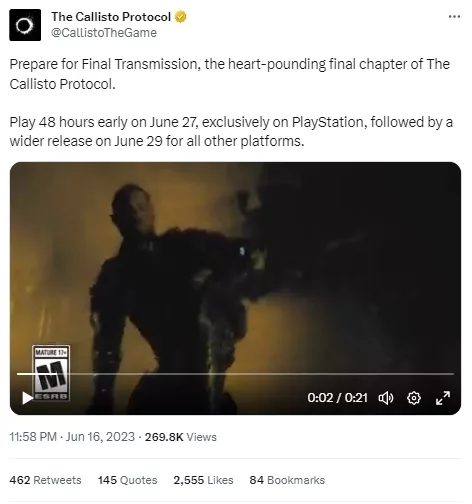Click the 269.8K Views count
This screenshot has height=504, width=472.
(181, 437)
